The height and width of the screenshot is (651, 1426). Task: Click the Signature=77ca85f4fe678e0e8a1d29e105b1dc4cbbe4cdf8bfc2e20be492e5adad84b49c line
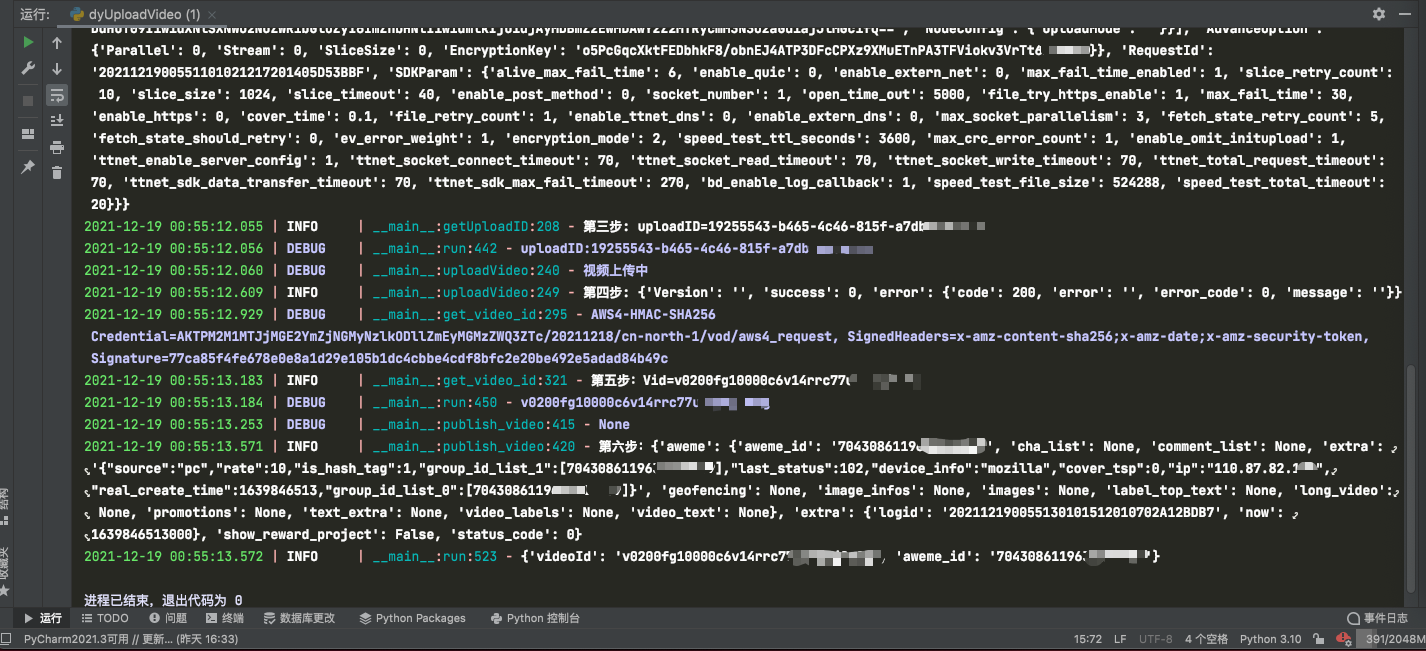pyautogui.click(x=379, y=359)
